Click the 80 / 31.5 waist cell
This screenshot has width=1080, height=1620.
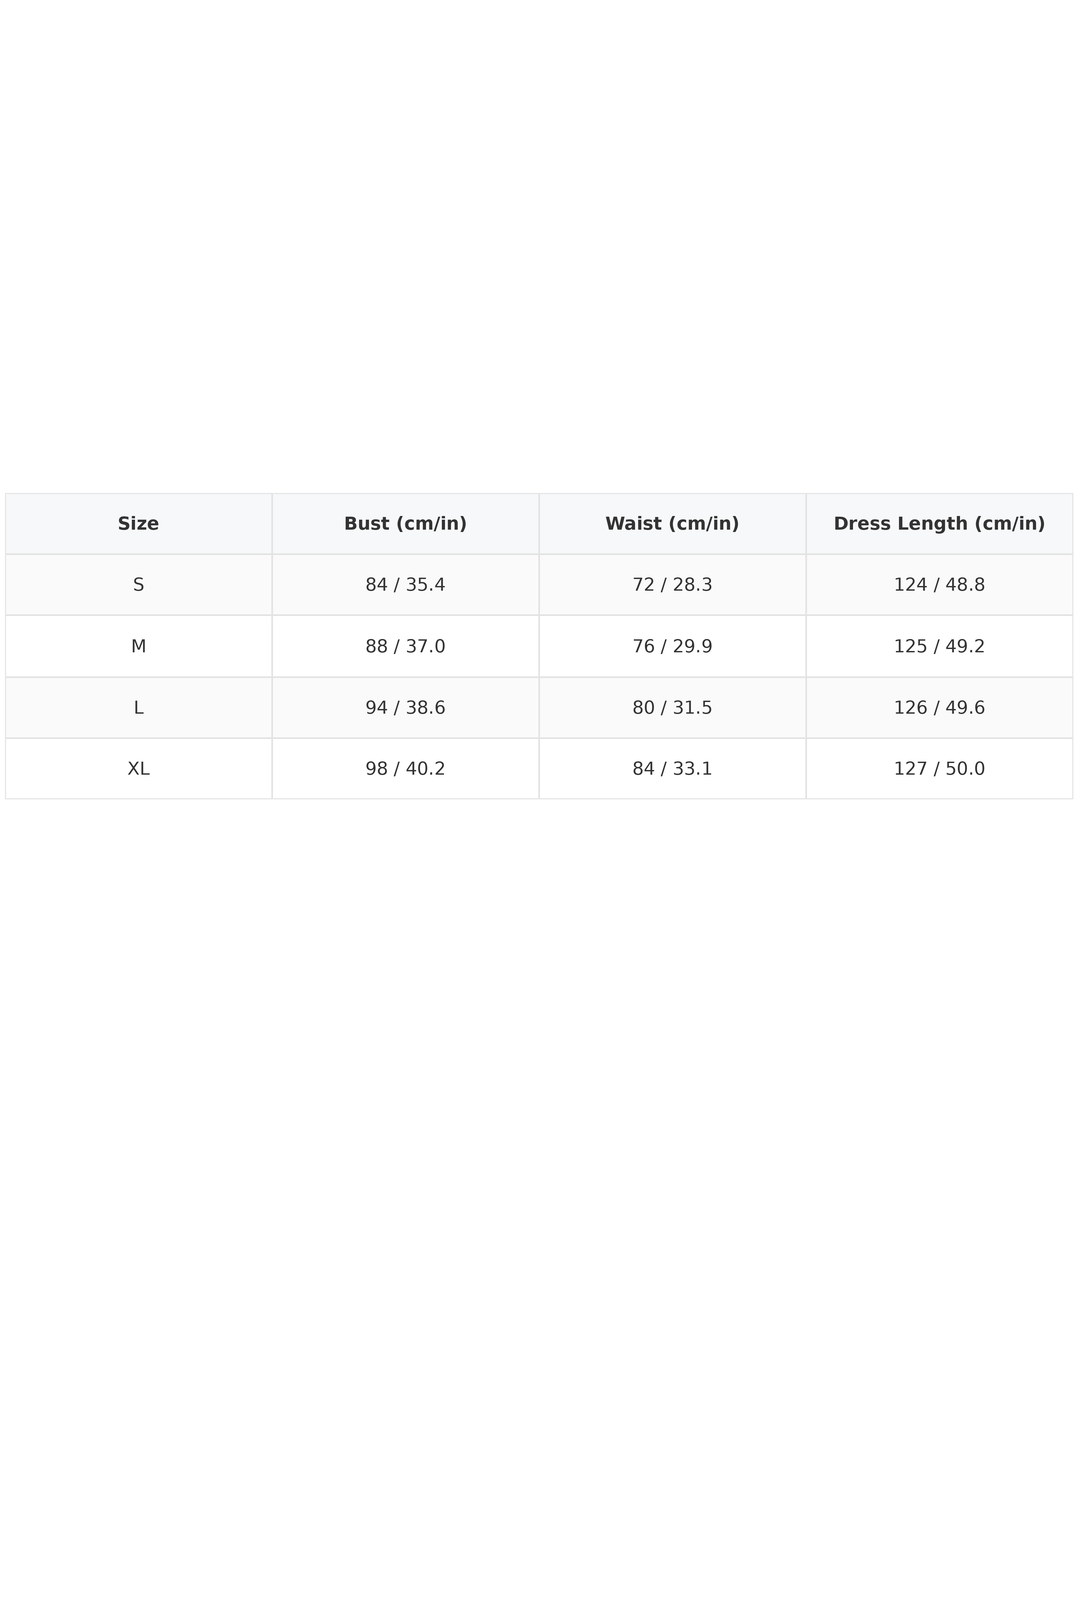[x=672, y=708]
